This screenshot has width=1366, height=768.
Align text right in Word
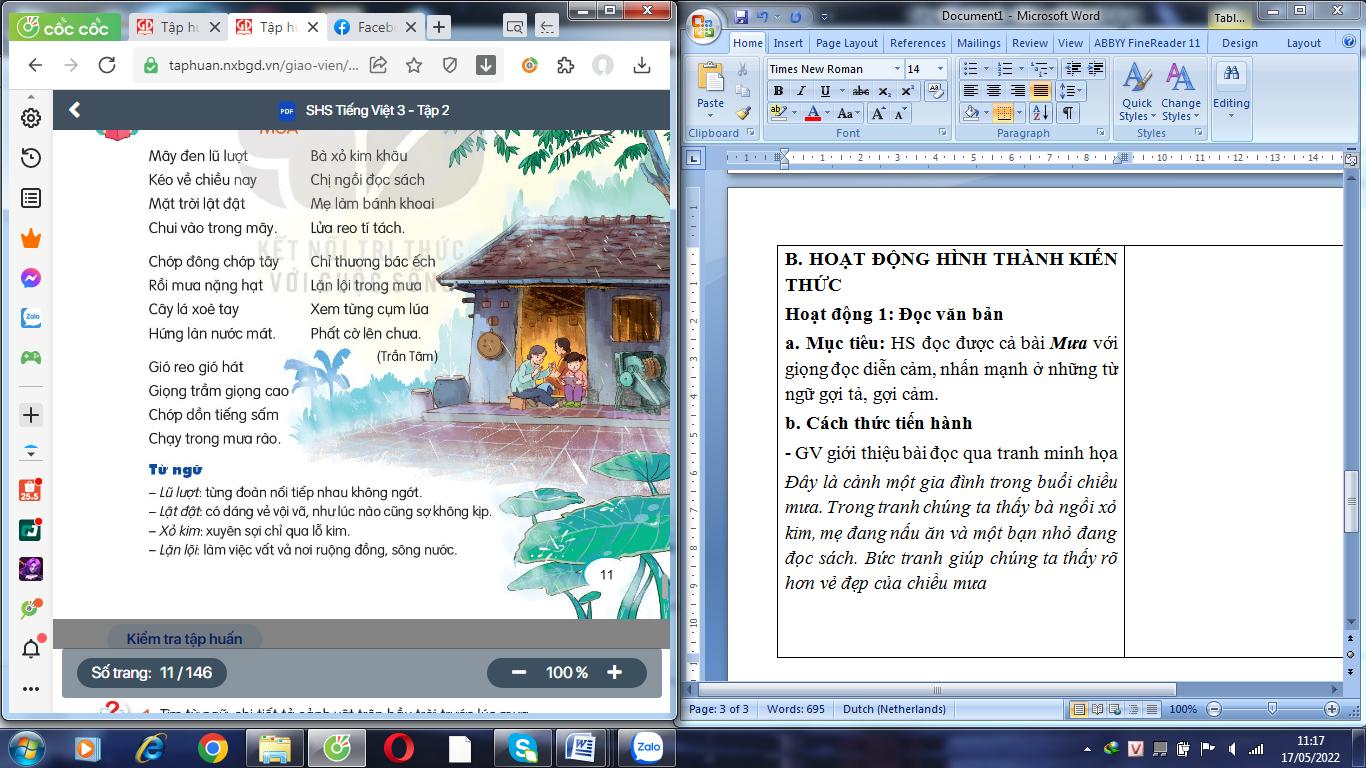point(1017,91)
